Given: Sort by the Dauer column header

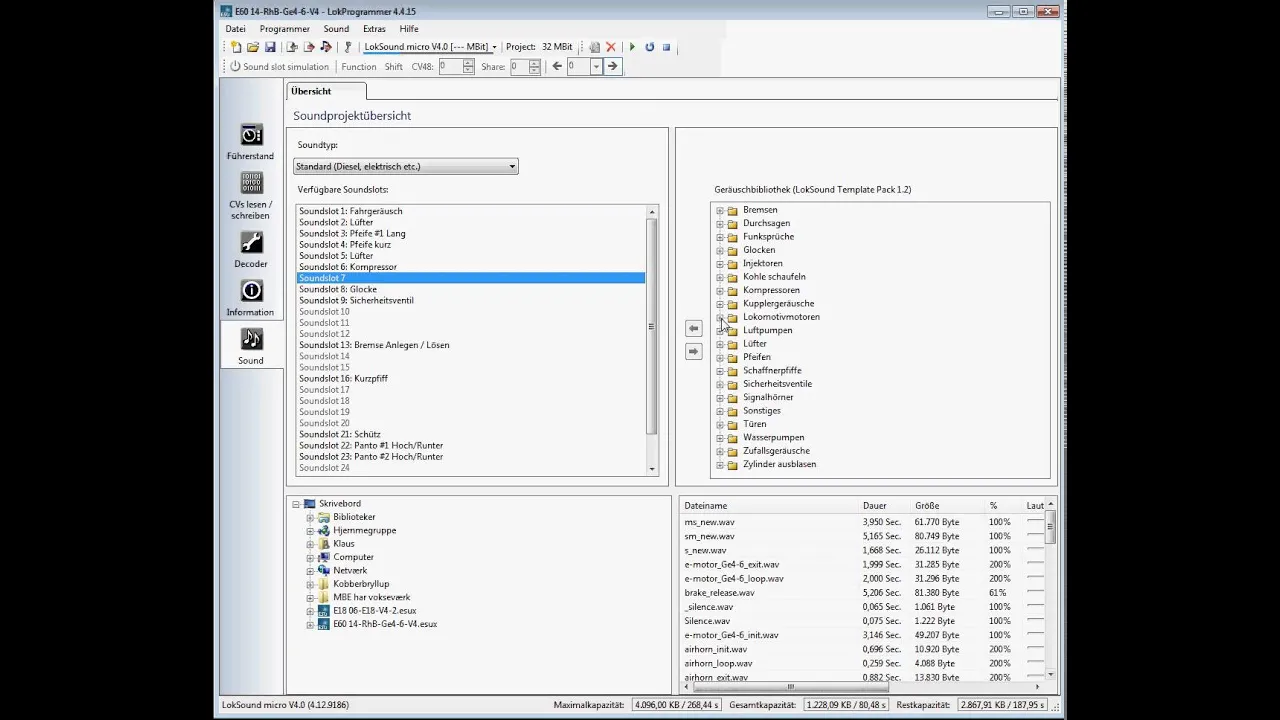Looking at the screenshot, I should click(886, 506).
